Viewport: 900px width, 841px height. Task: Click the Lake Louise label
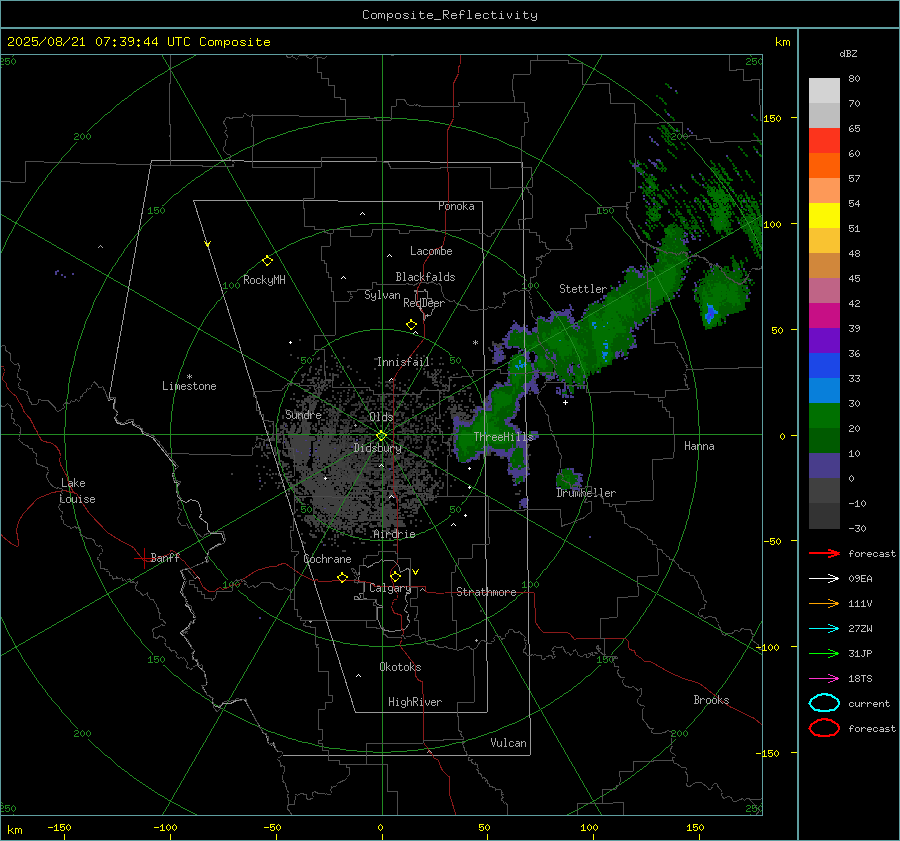[77, 491]
